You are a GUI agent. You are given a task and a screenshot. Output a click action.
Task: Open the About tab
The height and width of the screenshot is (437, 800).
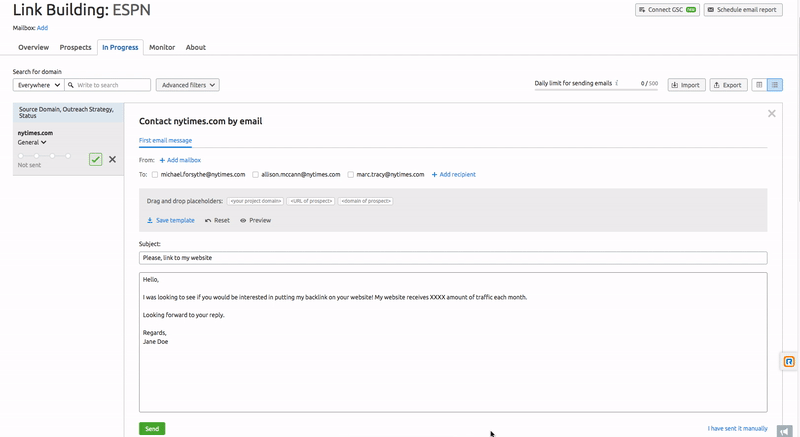[196, 47]
